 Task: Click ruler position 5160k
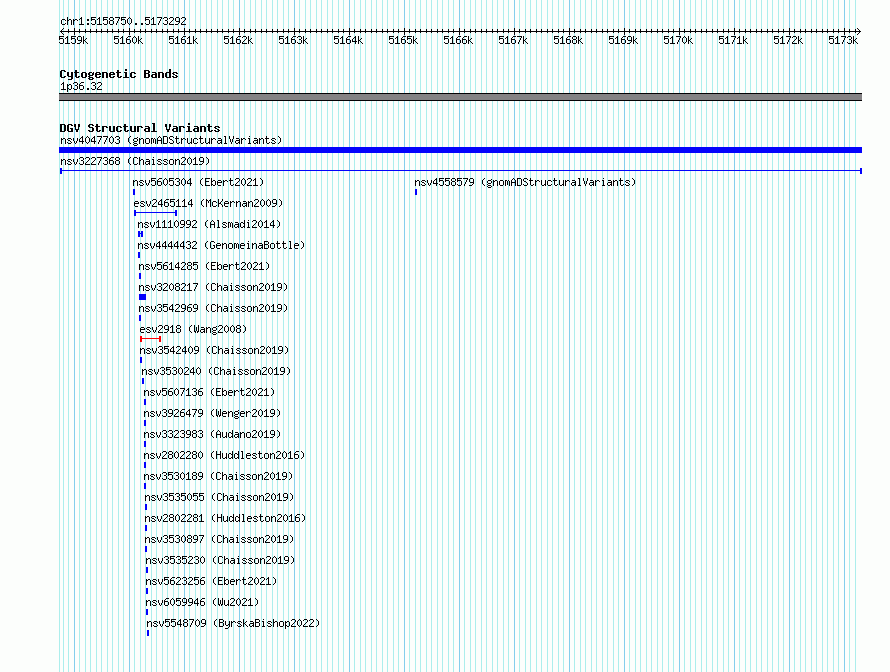point(128,40)
